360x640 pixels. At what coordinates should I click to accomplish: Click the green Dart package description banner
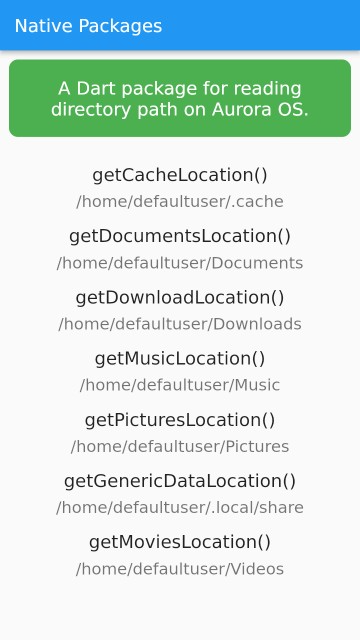[180, 98]
